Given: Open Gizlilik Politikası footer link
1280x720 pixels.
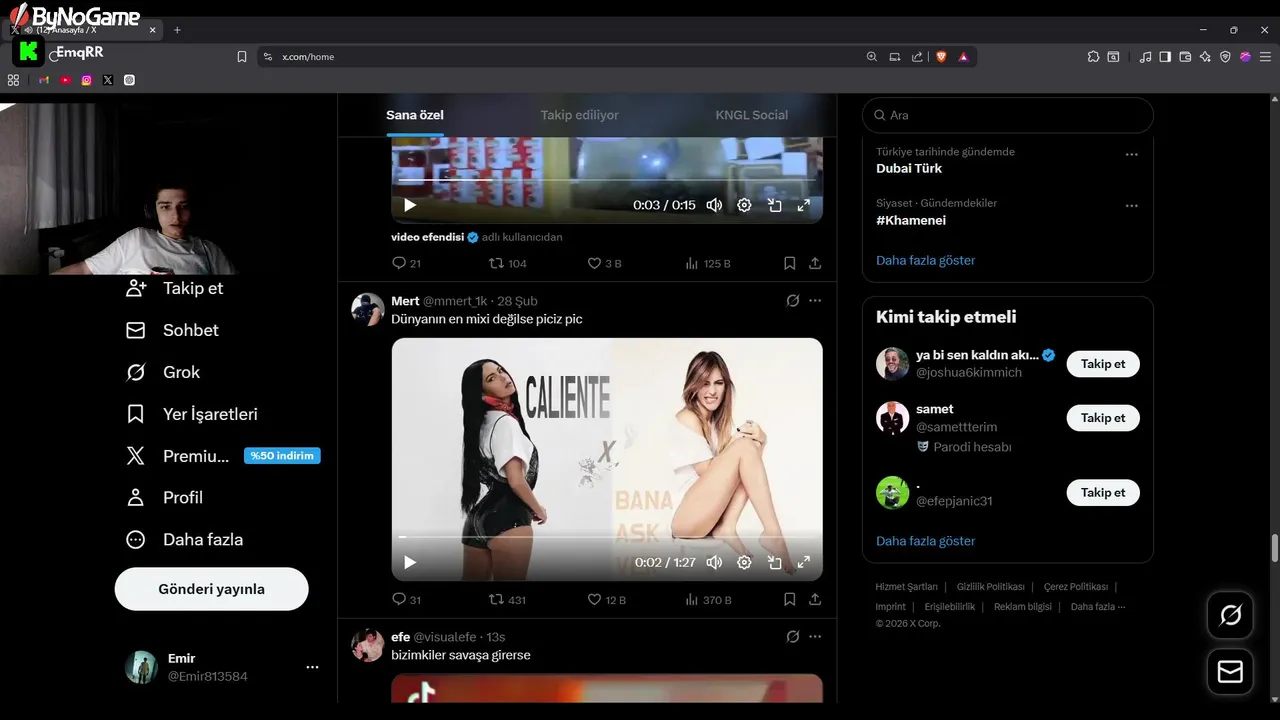Looking at the screenshot, I should tap(991, 587).
